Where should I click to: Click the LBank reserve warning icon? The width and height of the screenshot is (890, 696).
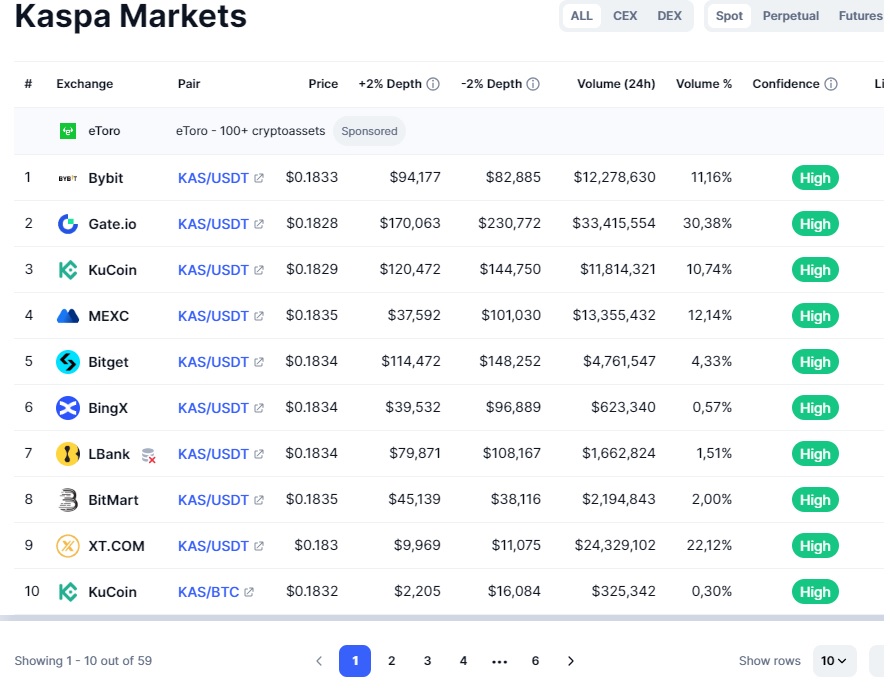pyautogui.click(x=149, y=455)
